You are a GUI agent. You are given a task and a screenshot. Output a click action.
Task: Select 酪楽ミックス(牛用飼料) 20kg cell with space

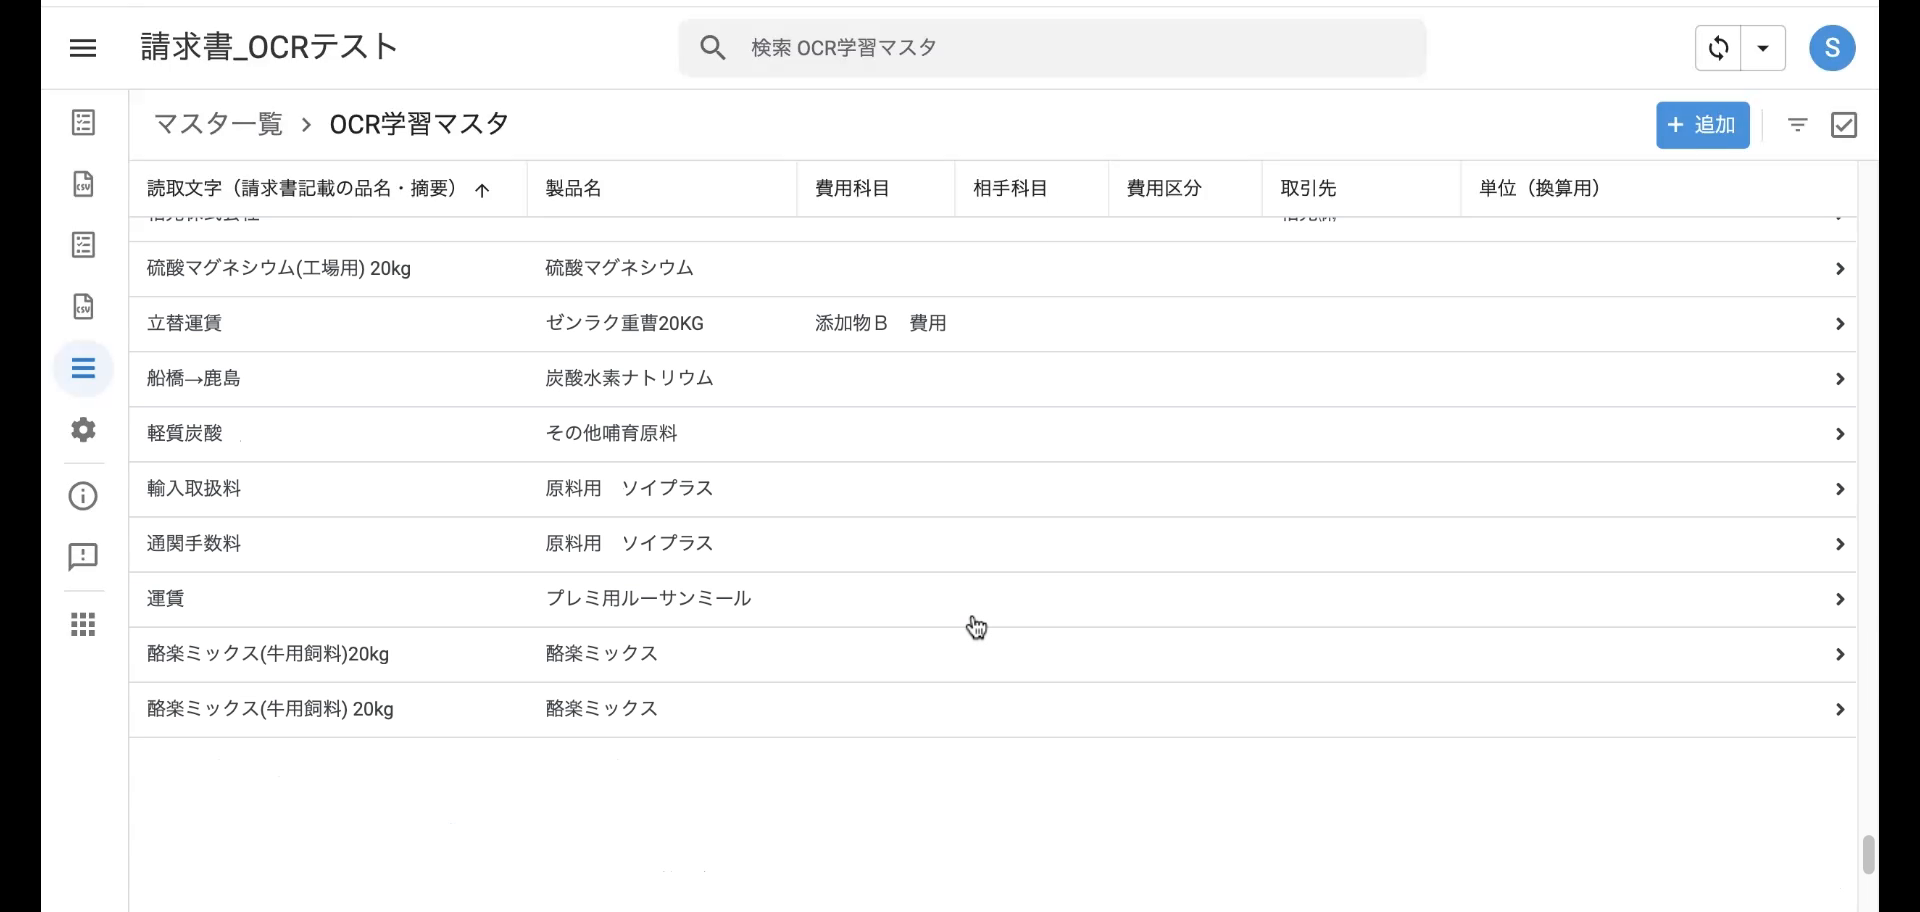[x=270, y=708]
